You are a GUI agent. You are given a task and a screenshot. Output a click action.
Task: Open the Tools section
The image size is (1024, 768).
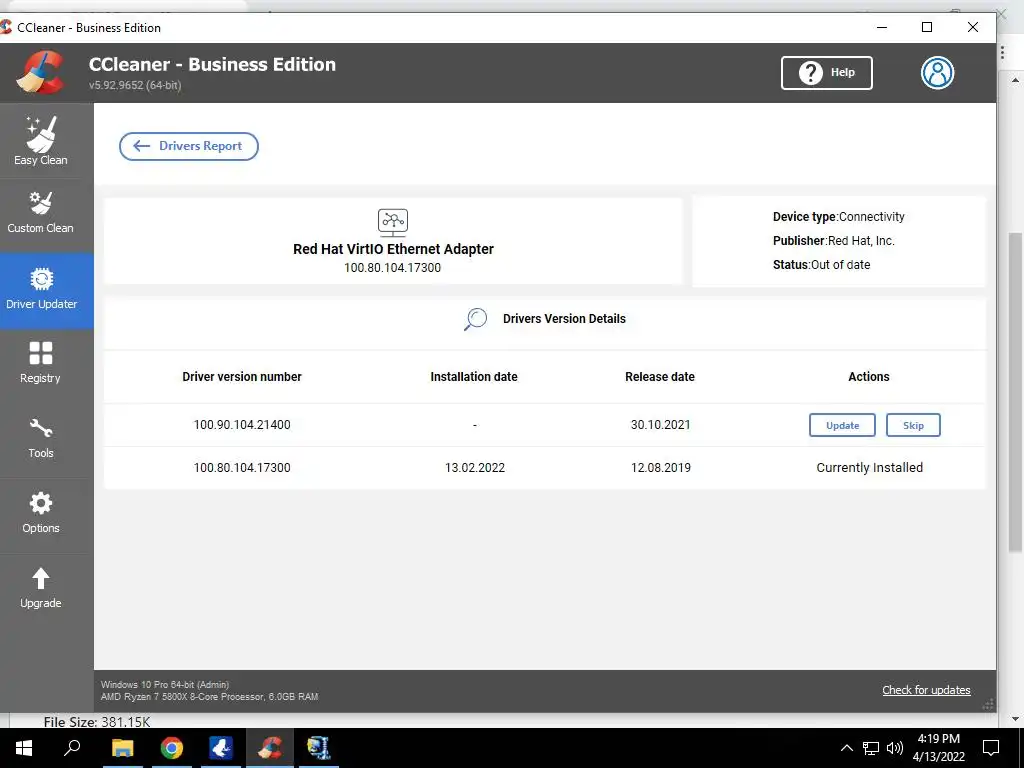click(x=40, y=438)
